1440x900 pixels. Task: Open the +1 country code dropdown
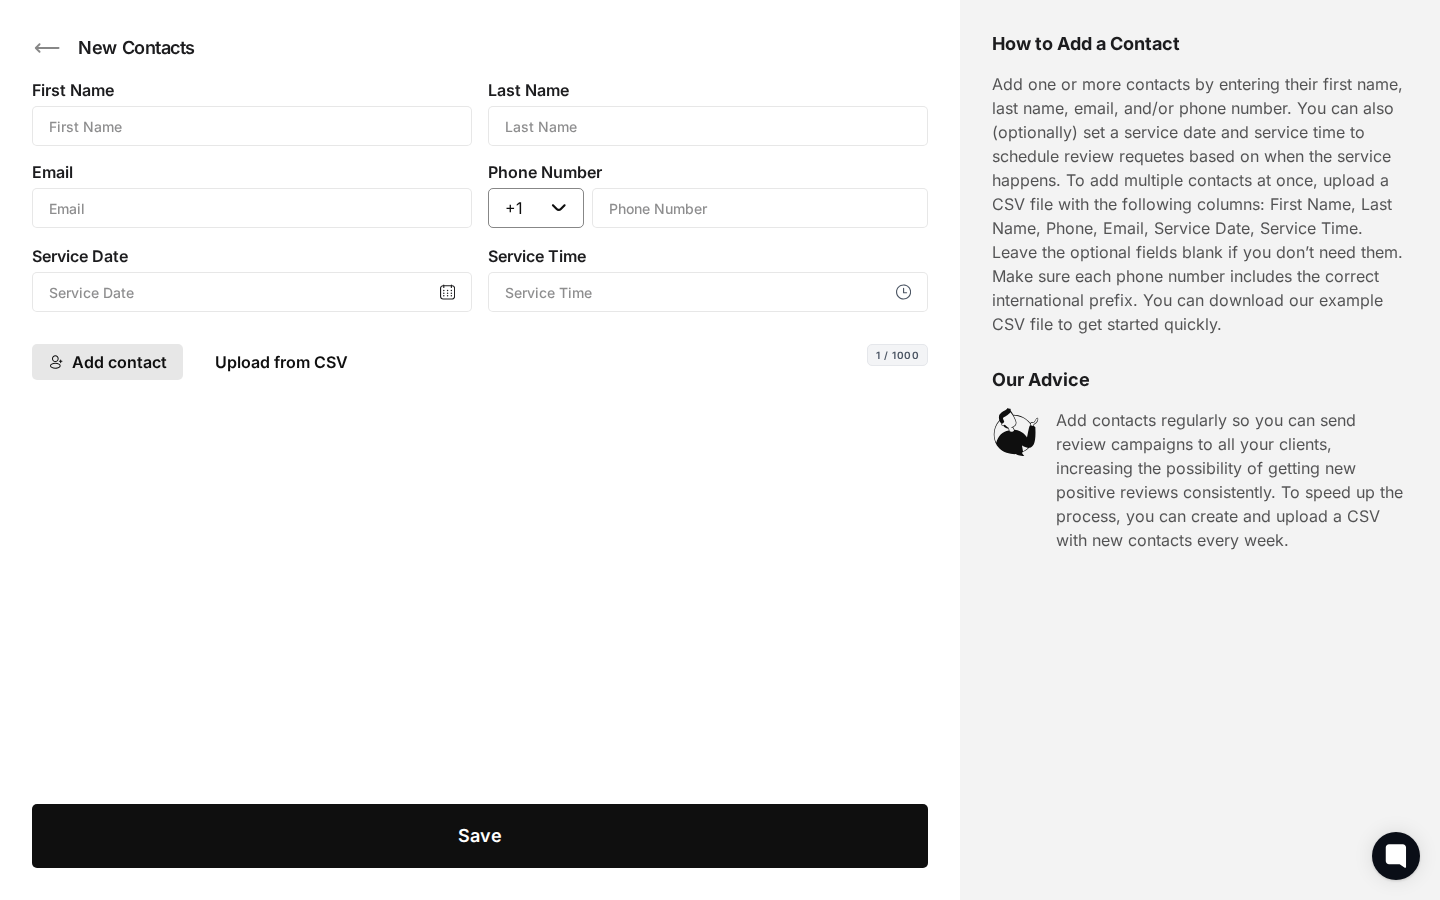coord(536,208)
